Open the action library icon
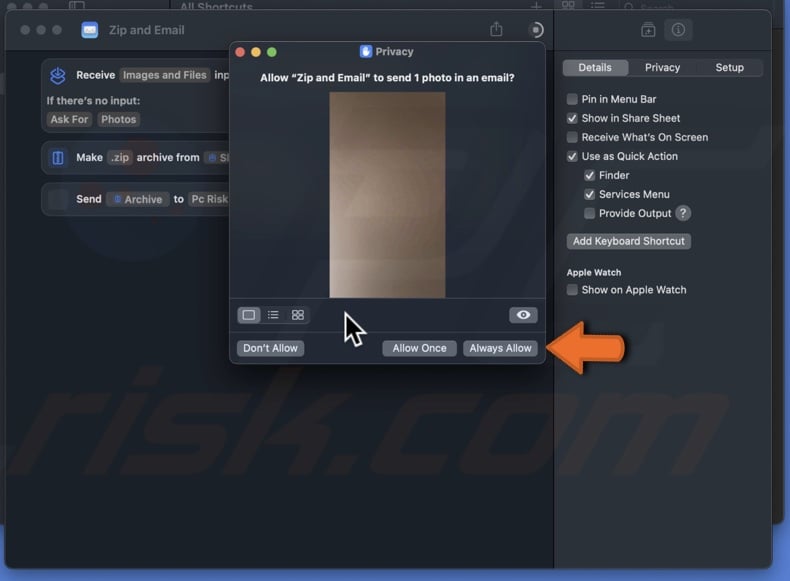 [648, 30]
